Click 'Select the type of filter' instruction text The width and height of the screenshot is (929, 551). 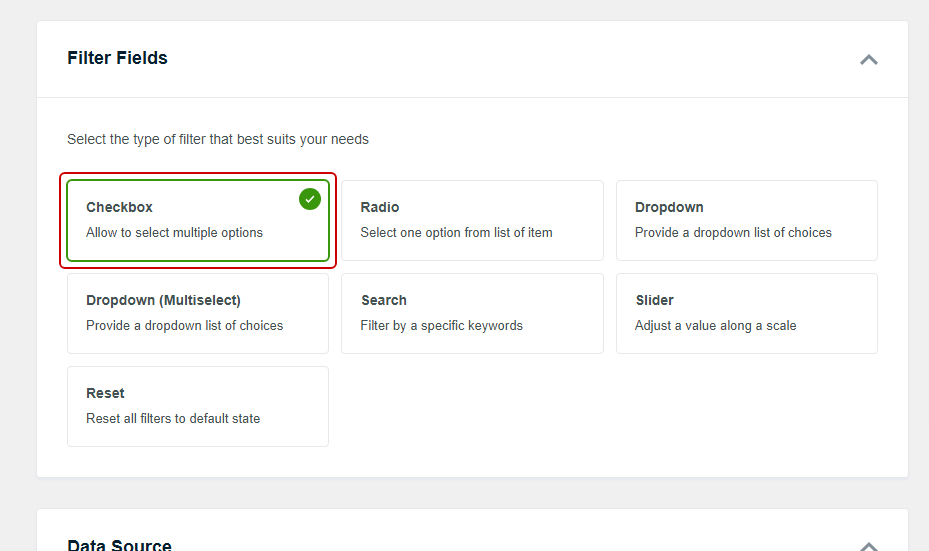click(217, 139)
